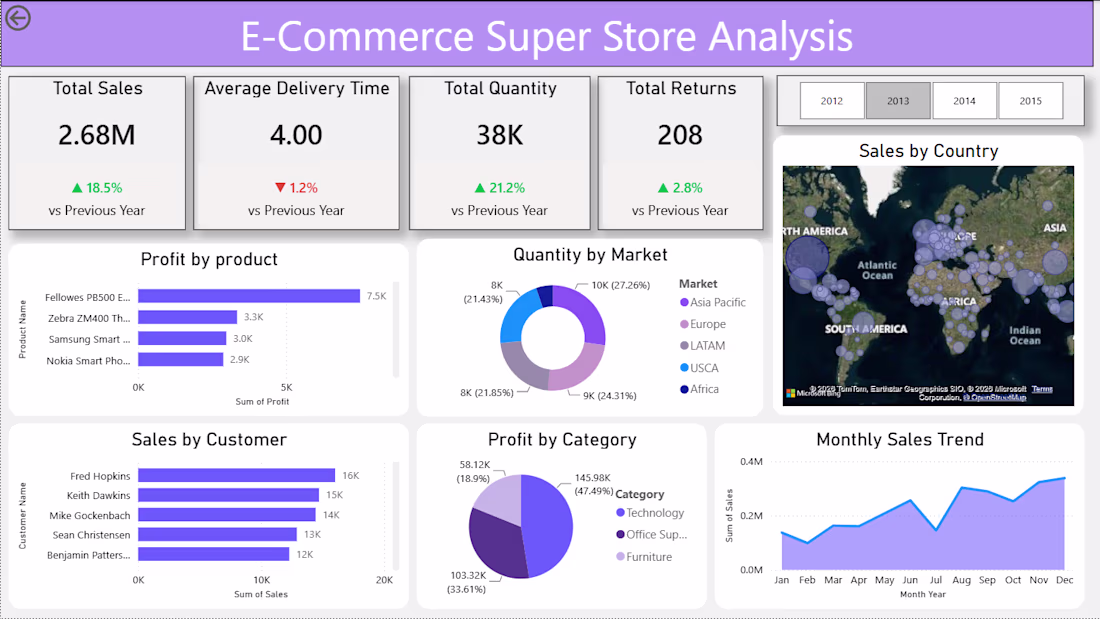Select the 2014 year slicer
1100x619 pixels.
point(964,101)
